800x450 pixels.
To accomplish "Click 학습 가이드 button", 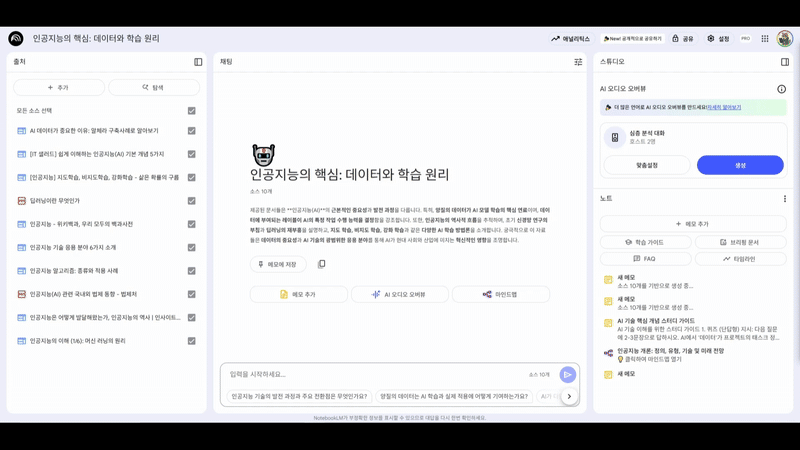I will (645, 242).
